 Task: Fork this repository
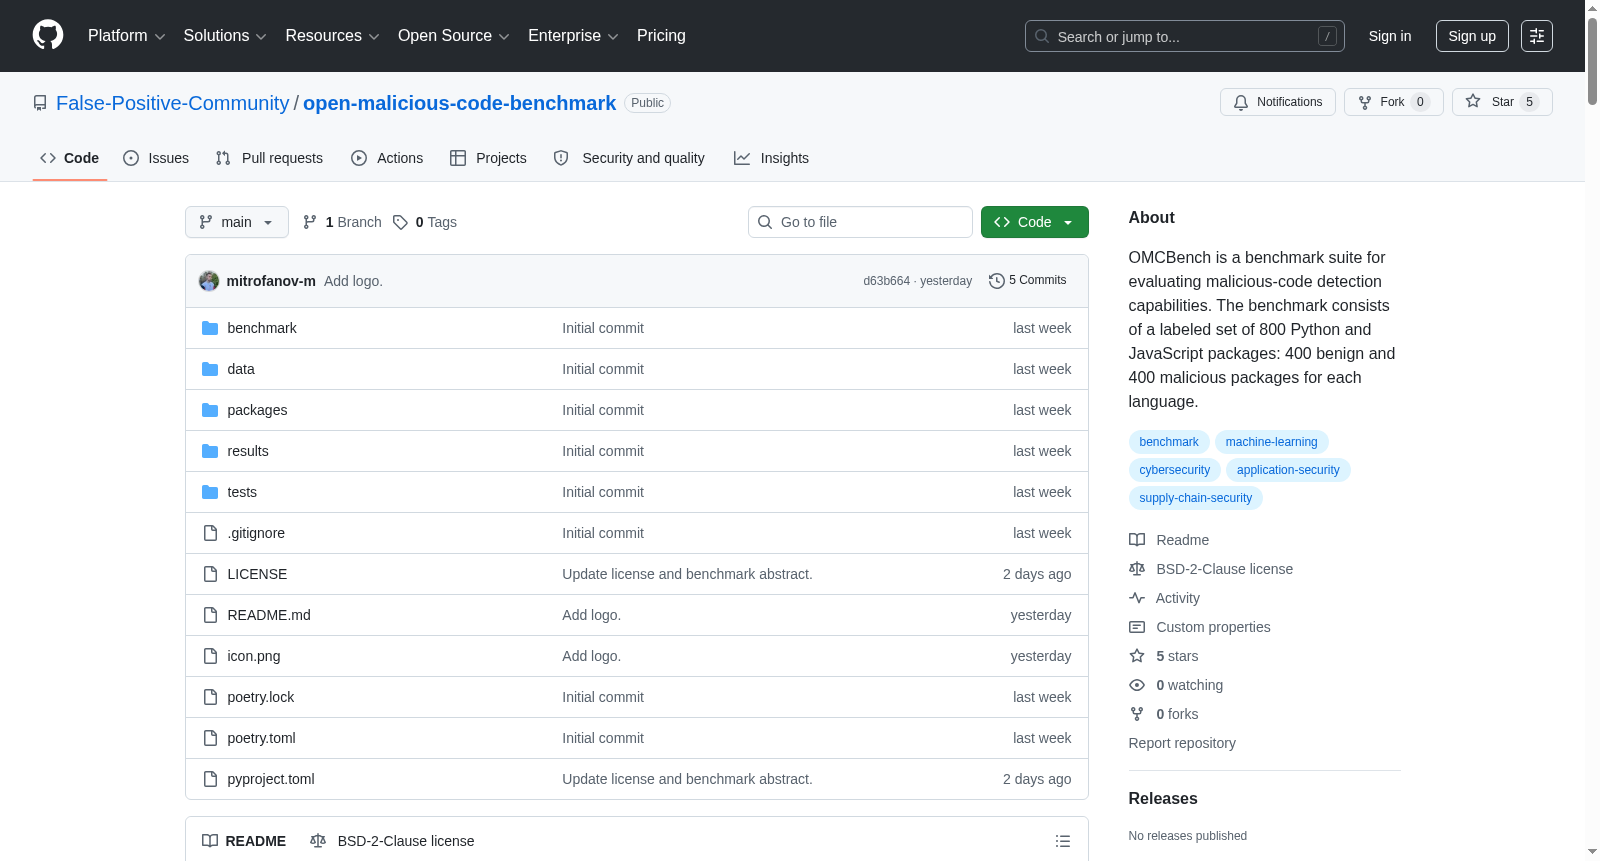point(1393,102)
